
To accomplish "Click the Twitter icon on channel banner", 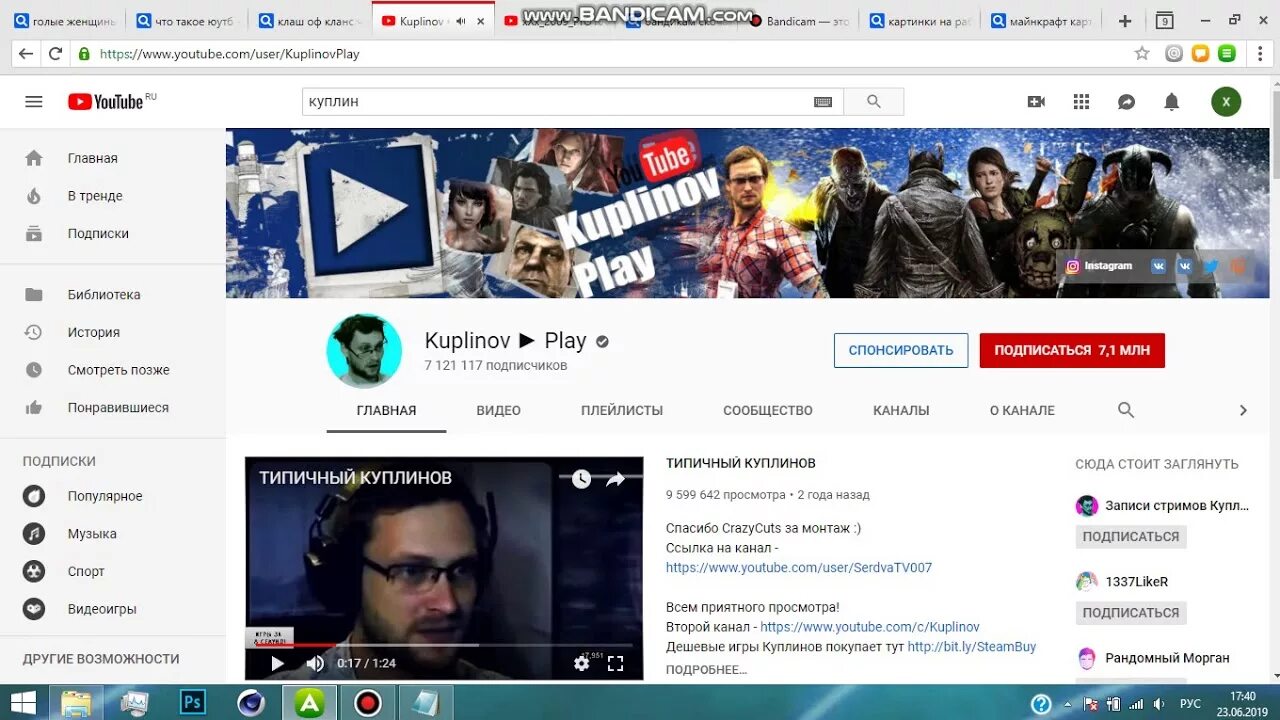I will (x=1211, y=266).
